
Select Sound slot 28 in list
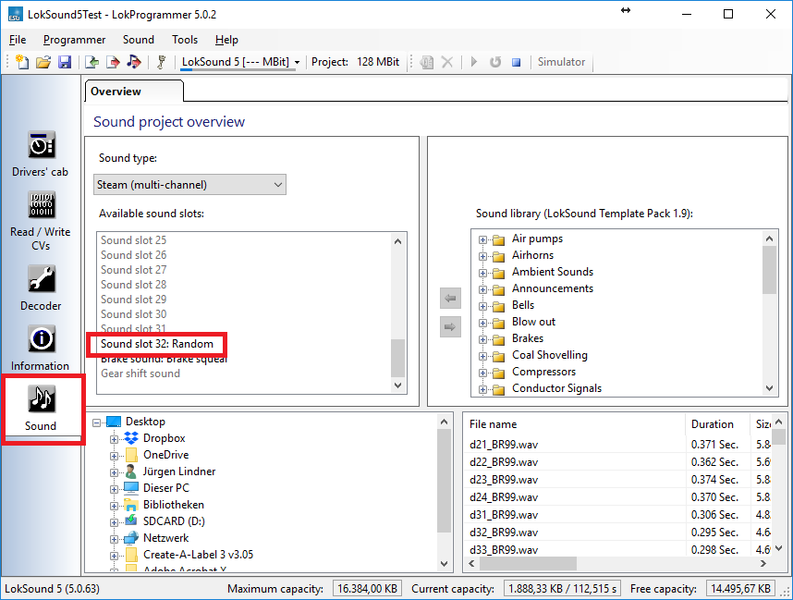tap(134, 284)
